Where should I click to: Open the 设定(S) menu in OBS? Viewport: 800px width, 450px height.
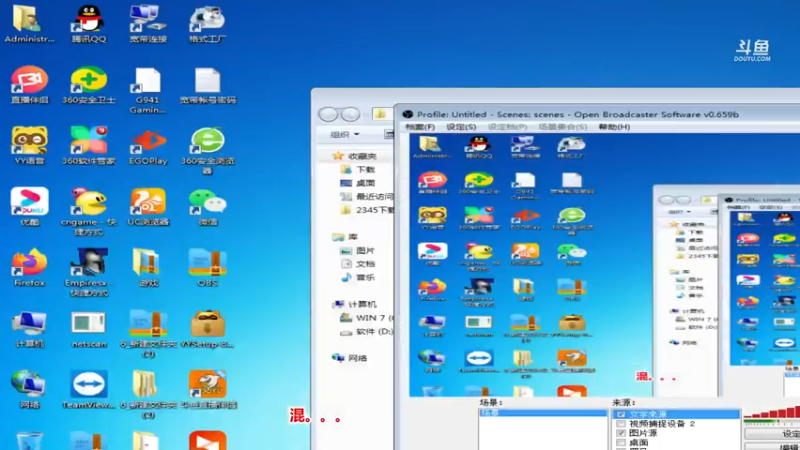pos(461,127)
